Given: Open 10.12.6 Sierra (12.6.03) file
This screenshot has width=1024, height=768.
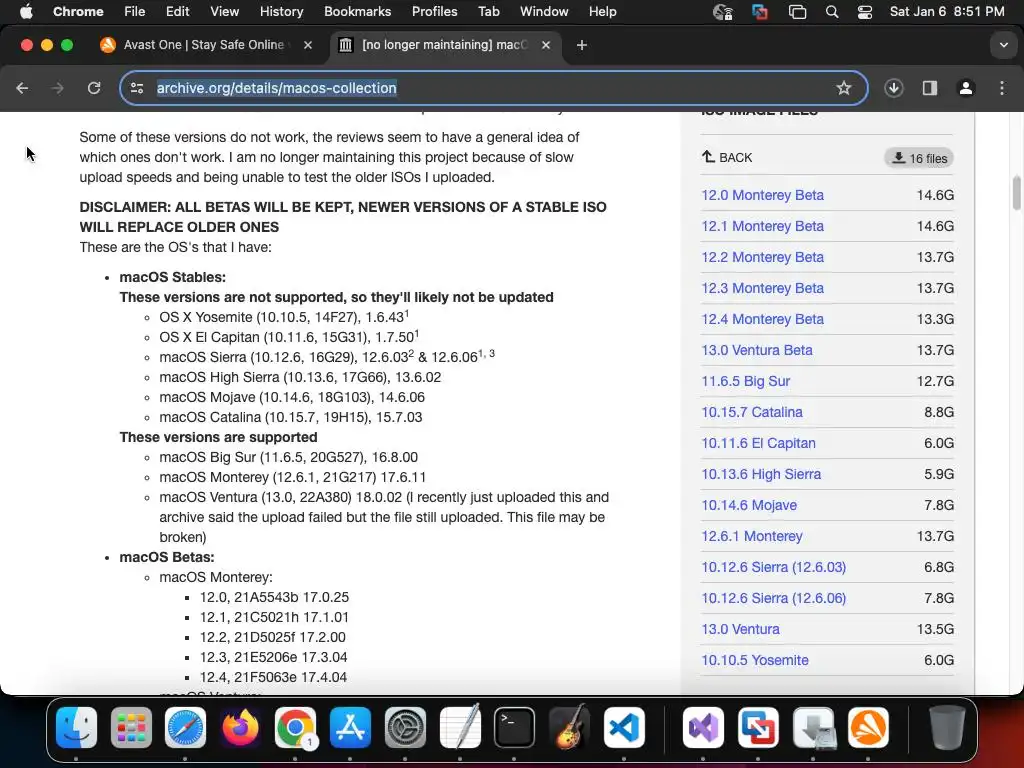Looking at the screenshot, I should pyautogui.click(x=774, y=568).
